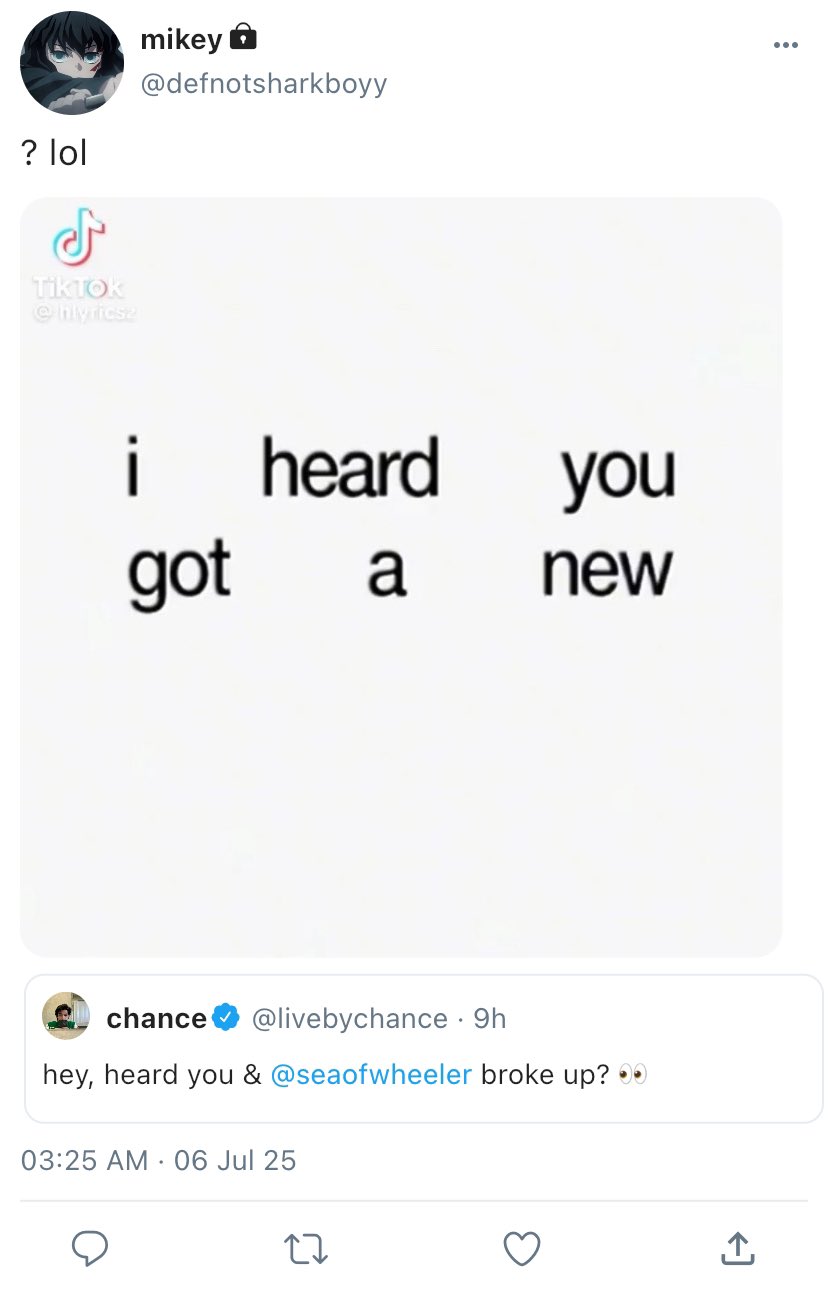This screenshot has width=828, height=1292.
Task: Open the three-dot more options menu
Action: (x=785, y=45)
